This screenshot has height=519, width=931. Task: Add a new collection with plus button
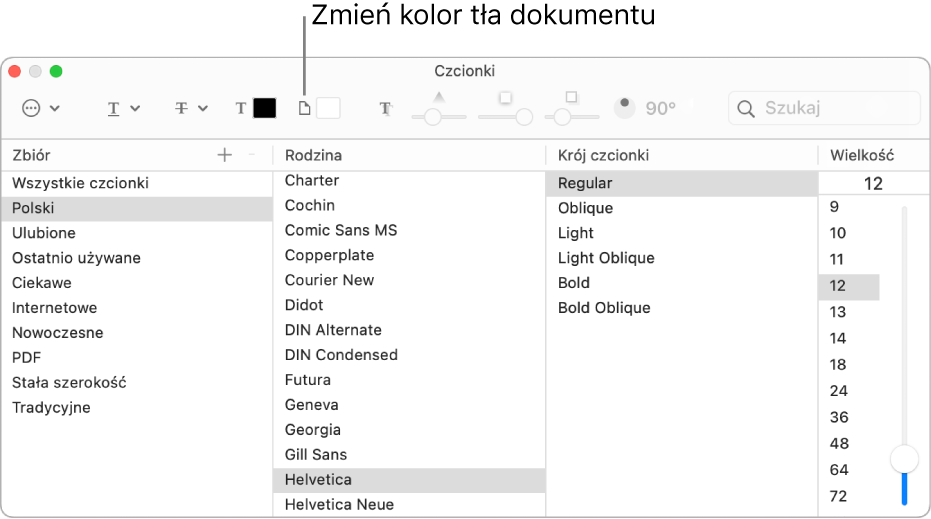[x=224, y=155]
